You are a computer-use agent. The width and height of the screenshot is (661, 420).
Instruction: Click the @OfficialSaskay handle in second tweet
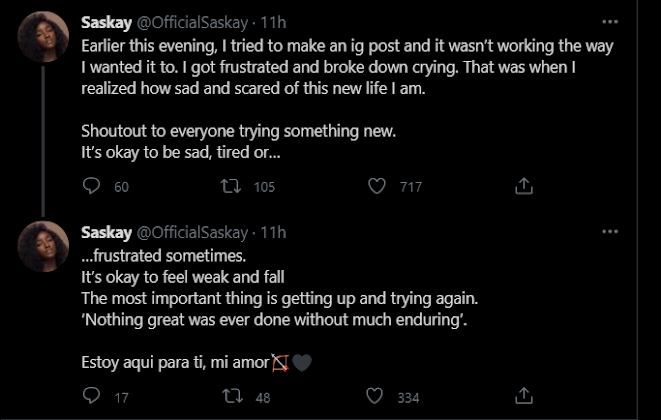pyautogui.click(x=192, y=232)
